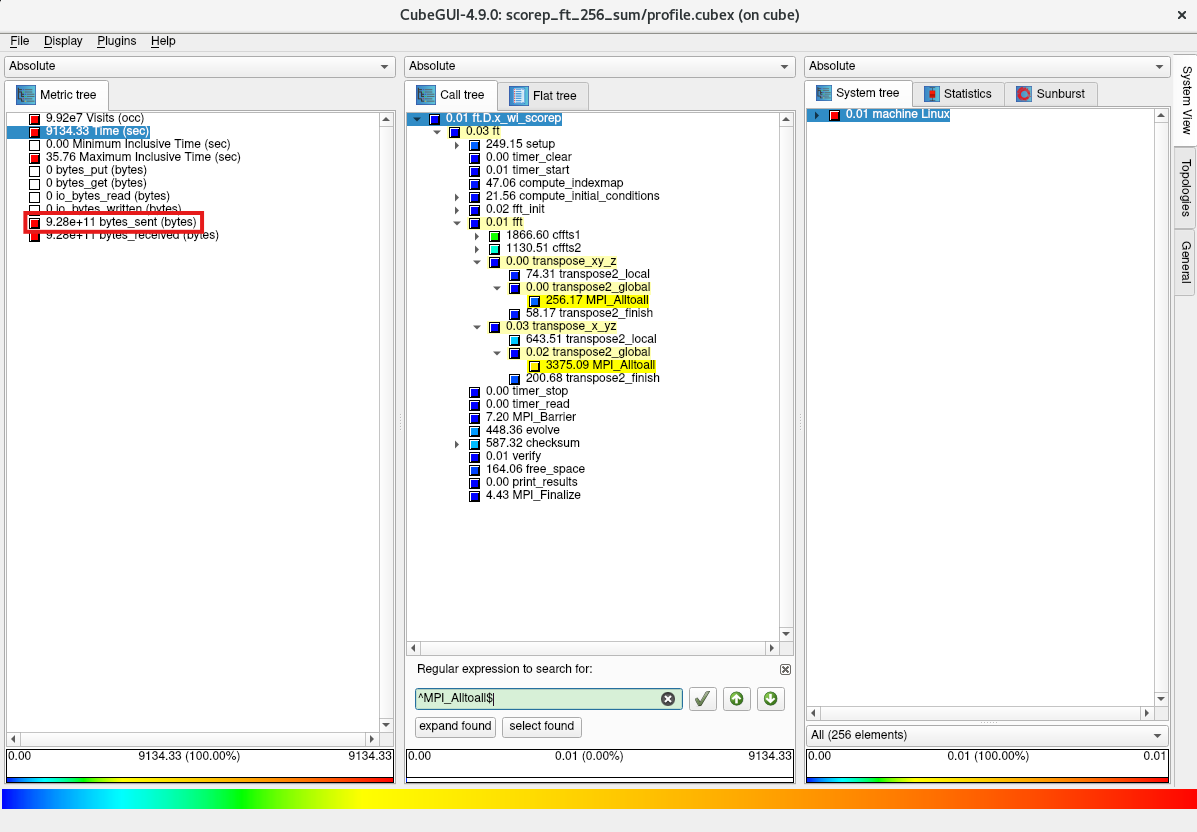Switch to the Flat tree tab

(543, 96)
